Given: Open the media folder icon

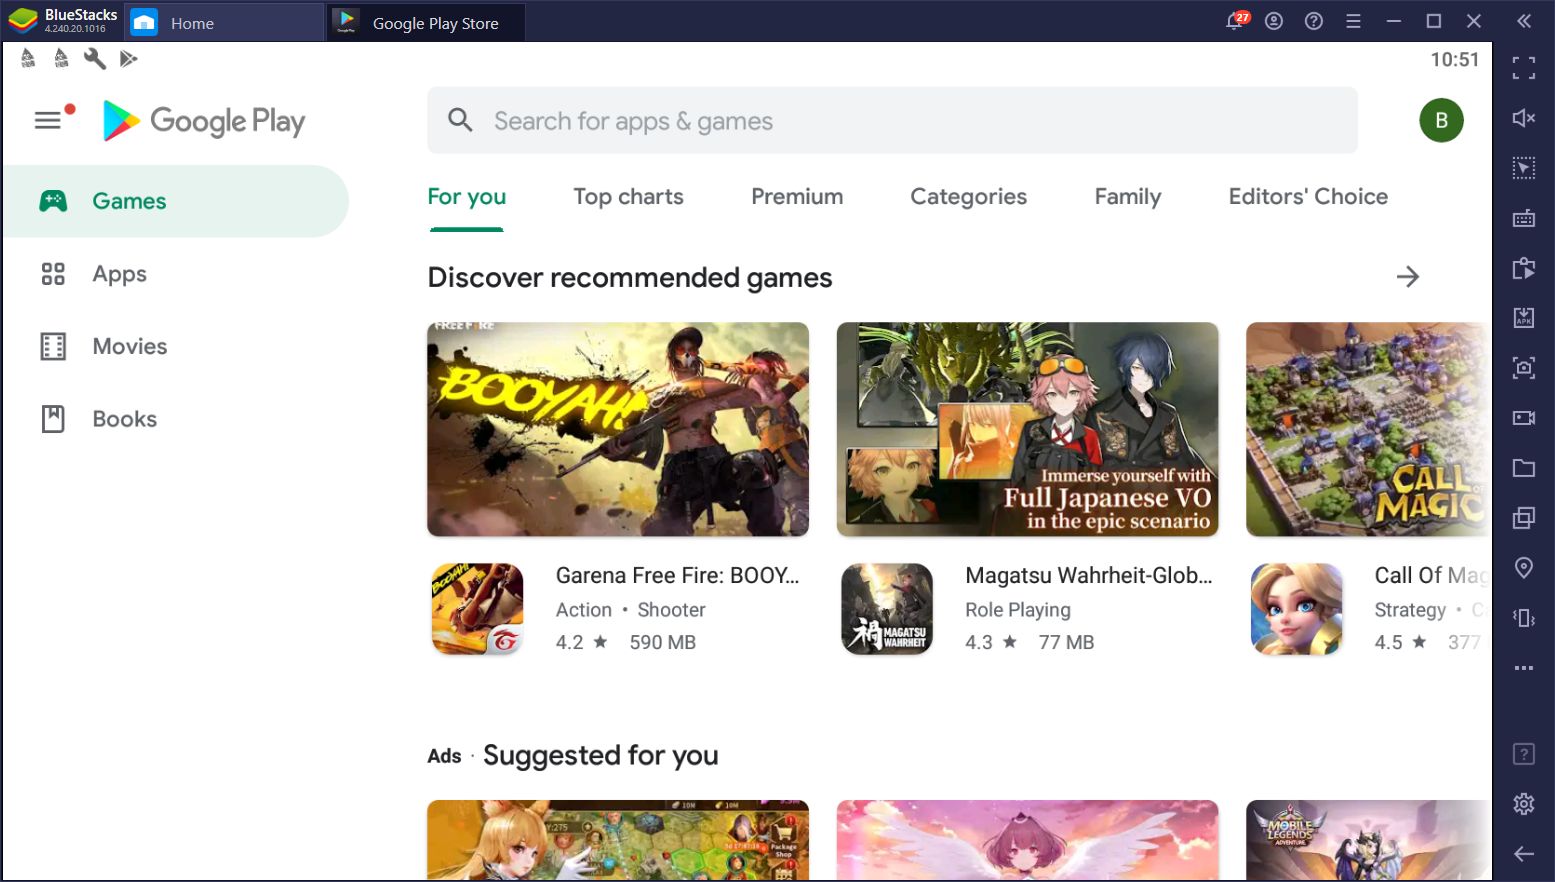Looking at the screenshot, I should coord(1523,468).
